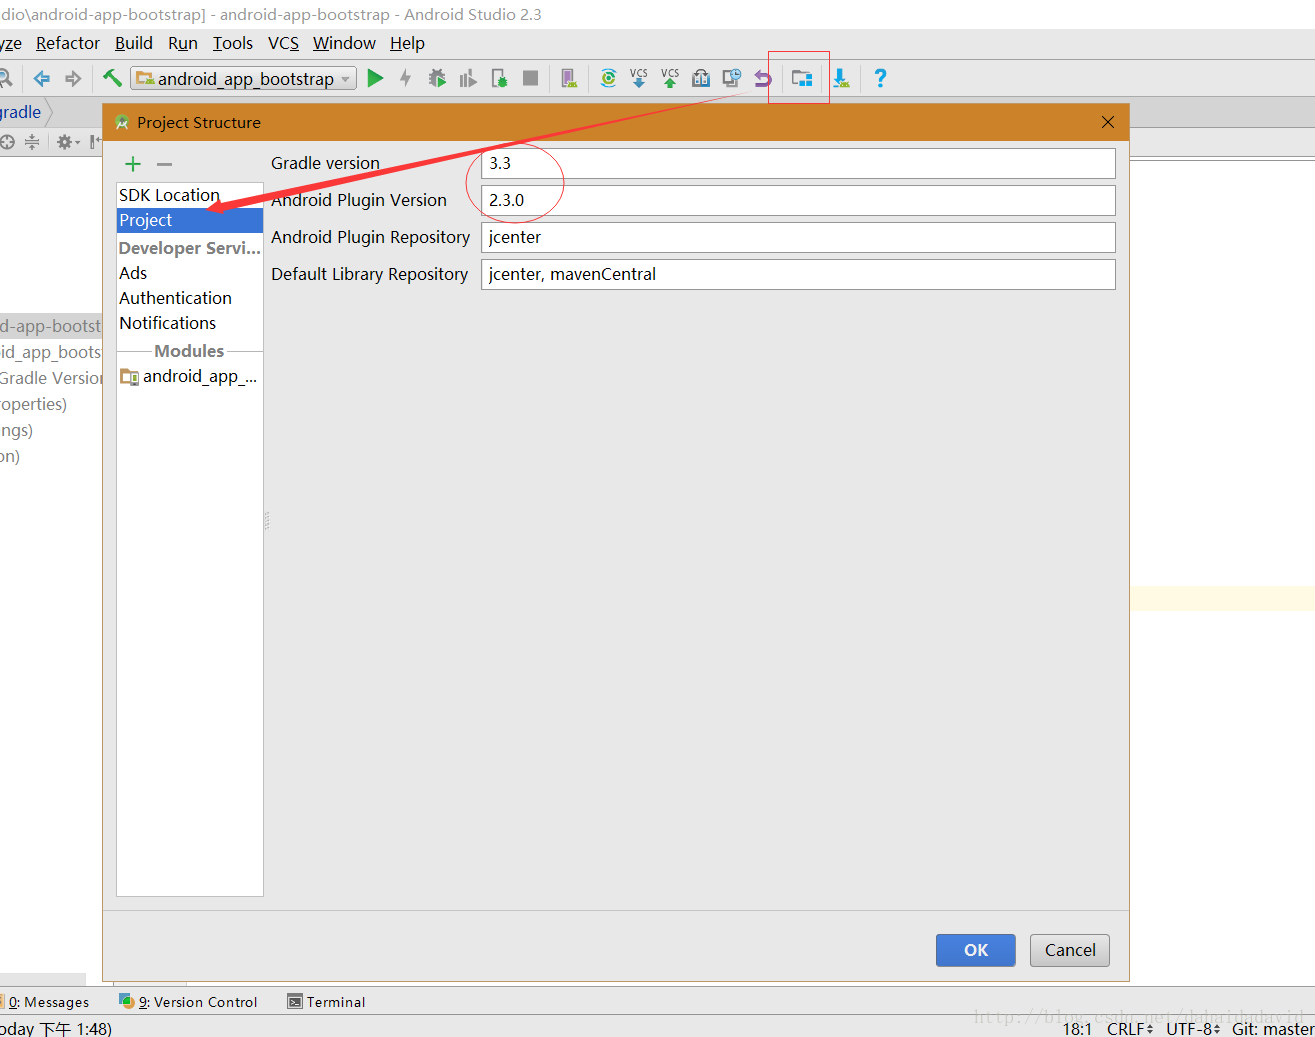Select SDK Location in the sidebar
Viewport: 1315px width, 1037px height.
point(190,195)
